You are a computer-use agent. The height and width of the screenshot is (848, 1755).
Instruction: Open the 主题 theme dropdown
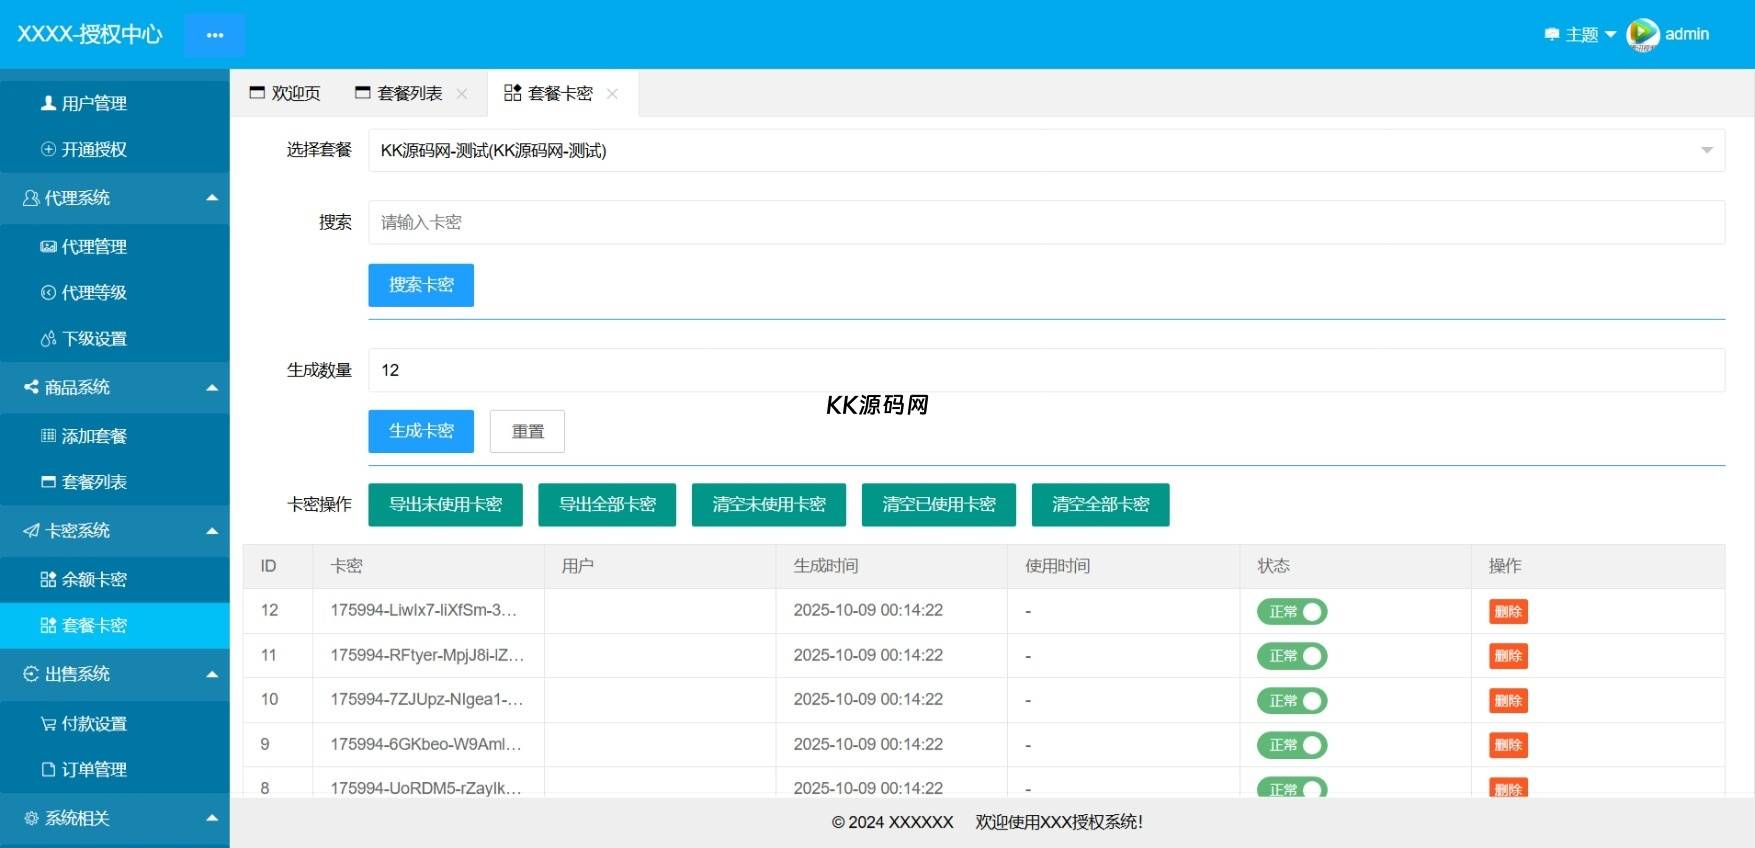(x=1581, y=34)
